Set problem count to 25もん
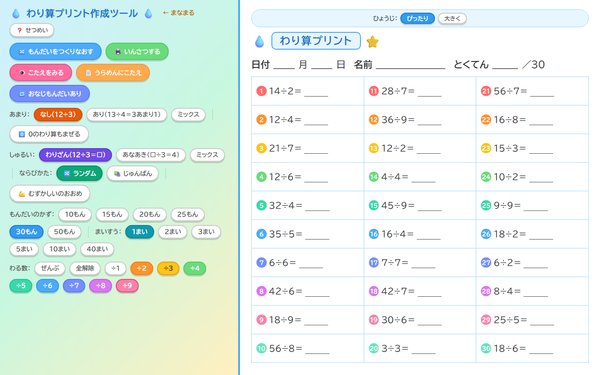 coord(188,214)
